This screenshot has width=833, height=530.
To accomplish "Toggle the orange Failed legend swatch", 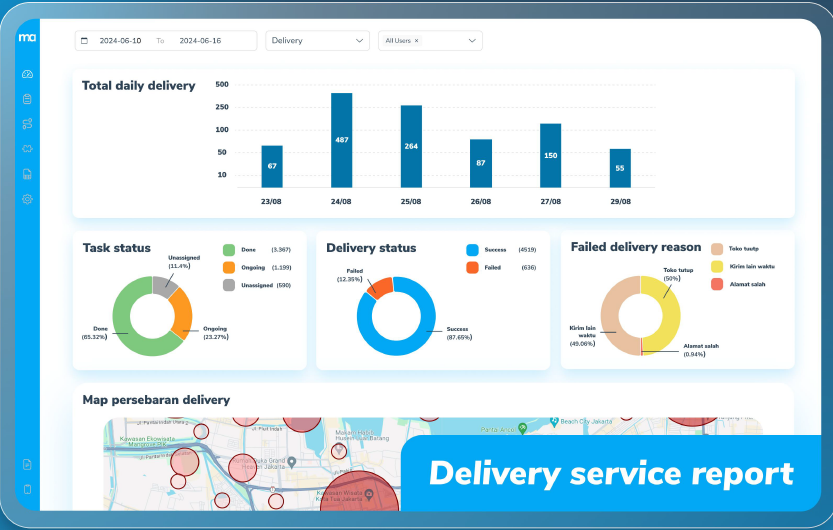I will point(472,268).
